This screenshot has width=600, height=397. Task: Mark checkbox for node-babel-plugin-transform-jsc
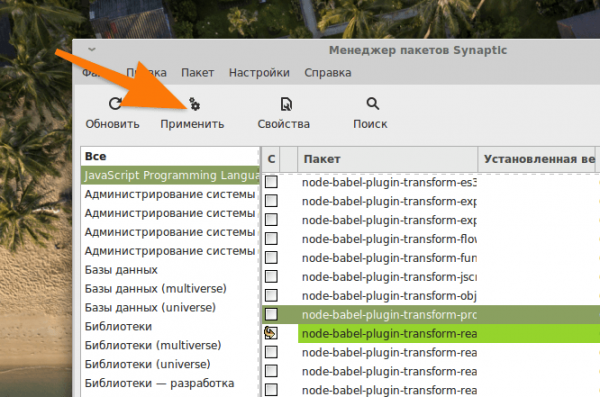pyautogui.click(x=271, y=276)
